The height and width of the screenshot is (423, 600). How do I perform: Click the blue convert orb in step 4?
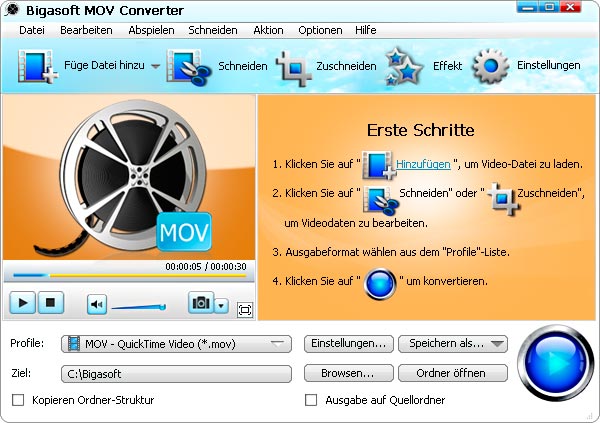(x=380, y=284)
